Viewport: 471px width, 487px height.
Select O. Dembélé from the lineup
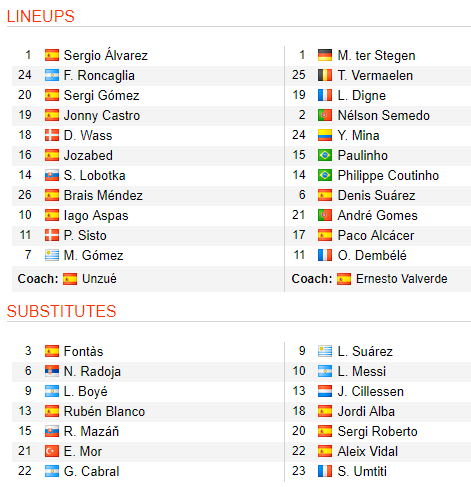[372, 255]
